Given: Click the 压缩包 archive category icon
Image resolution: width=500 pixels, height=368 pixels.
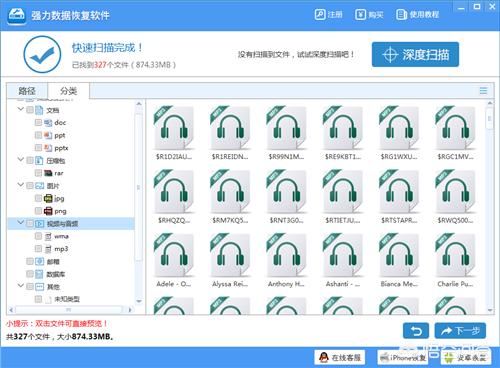Looking at the screenshot, I should tap(39, 161).
